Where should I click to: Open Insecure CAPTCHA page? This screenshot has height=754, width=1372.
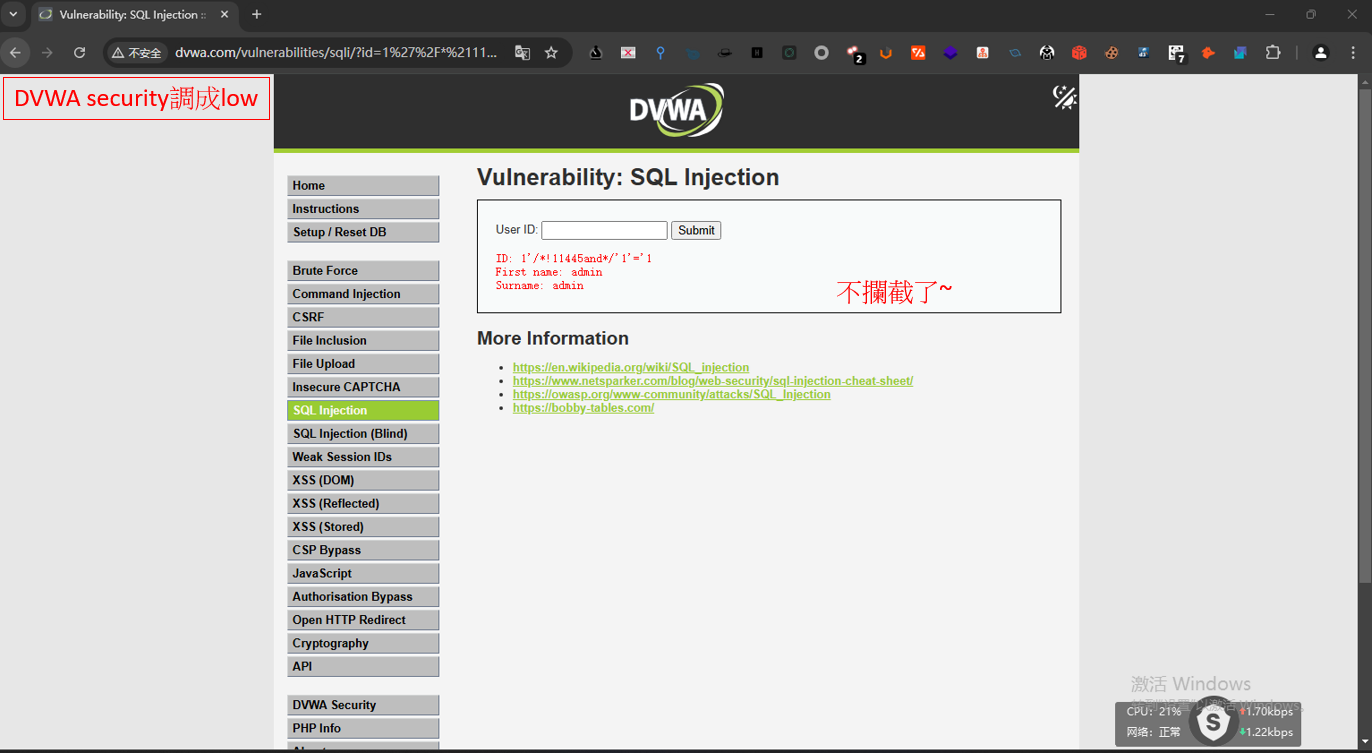pyautogui.click(x=363, y=387)
